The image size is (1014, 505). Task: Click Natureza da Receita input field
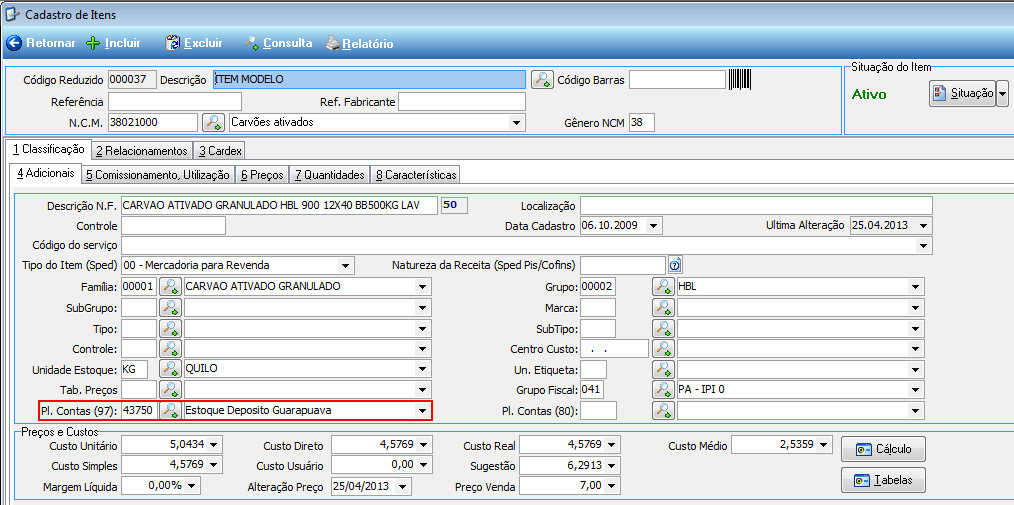[x=623, y=265]
